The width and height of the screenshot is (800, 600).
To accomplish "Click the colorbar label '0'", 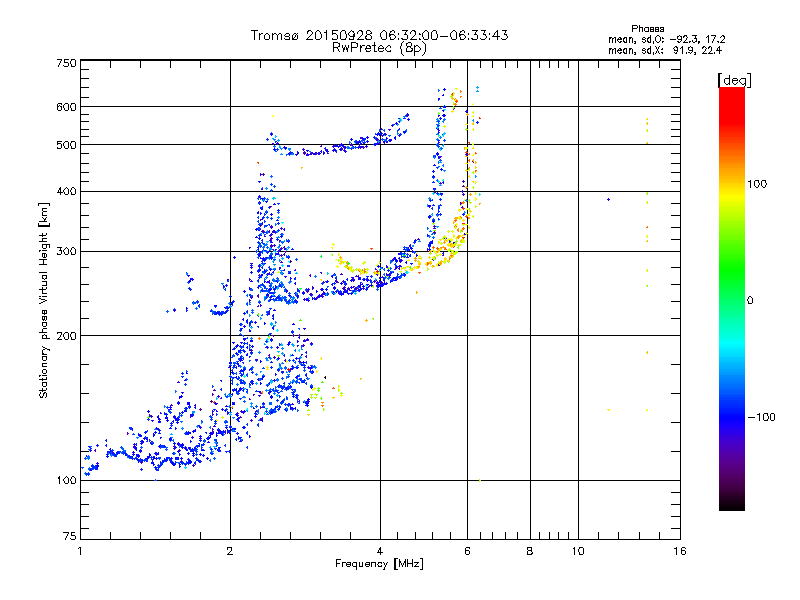I will tap(750, 300).
